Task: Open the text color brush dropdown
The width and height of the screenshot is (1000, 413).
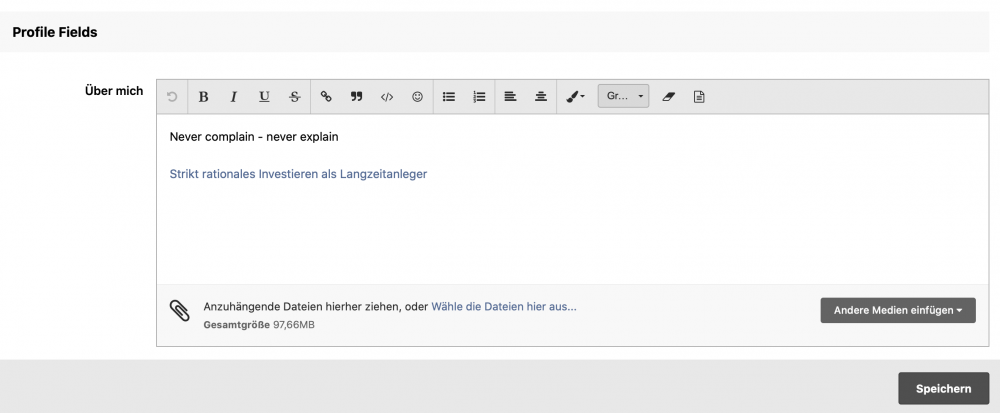Action: coord(575,97)
